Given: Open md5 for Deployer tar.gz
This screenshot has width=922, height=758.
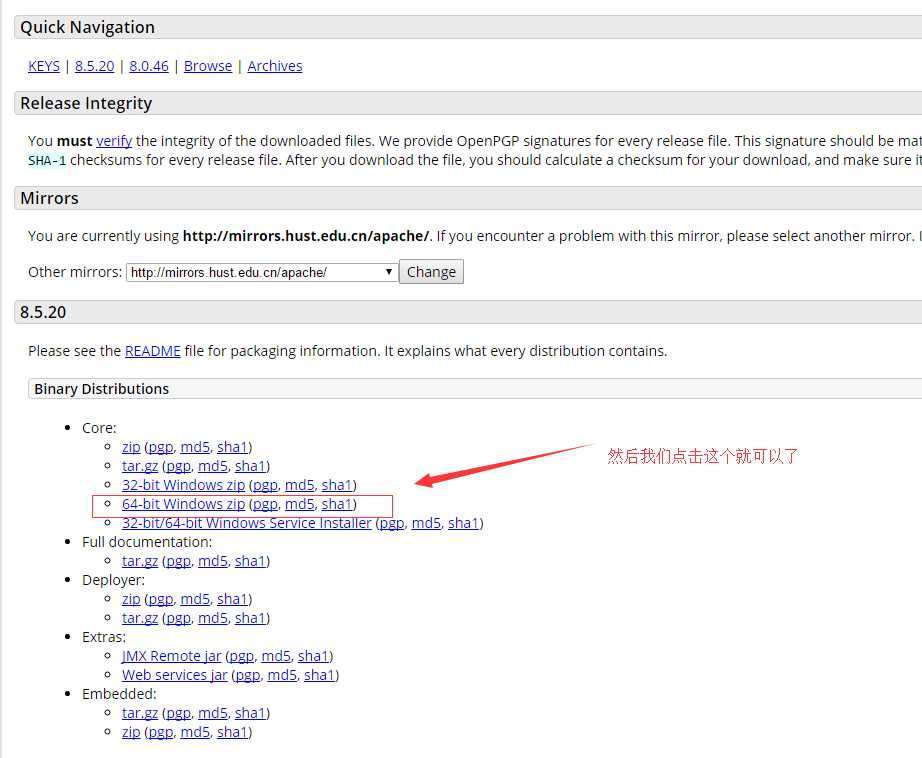Looking at the screenshot, I should [x=213, y=618].
